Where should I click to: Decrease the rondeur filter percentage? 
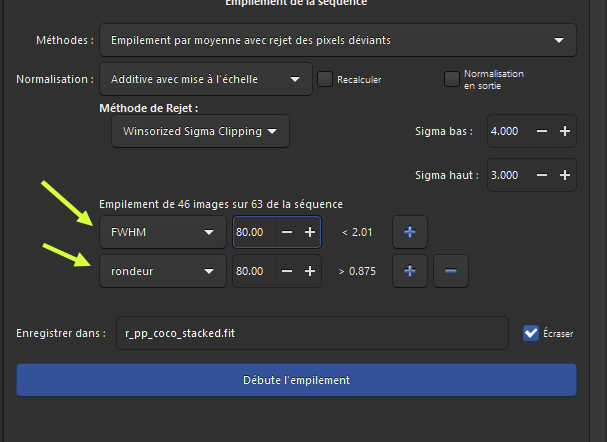287,271
